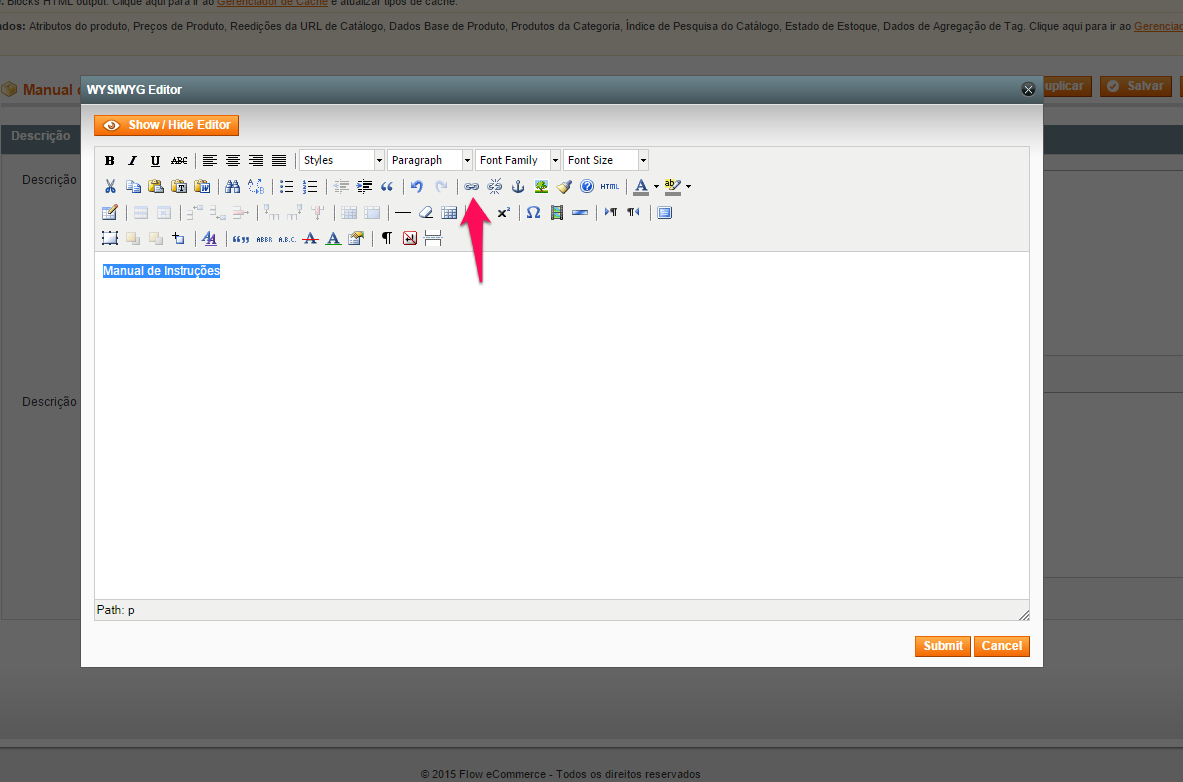
Task: Toggle visual control characters pilcrow icon
Action: click(x=387, y=239)
